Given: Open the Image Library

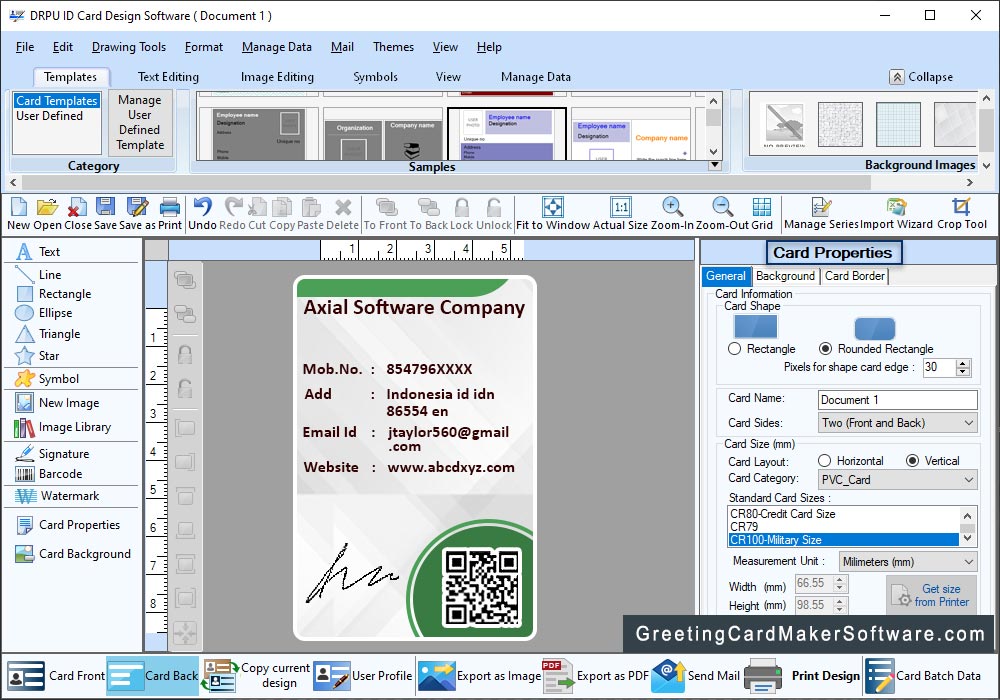Looking at the screenshot, I should 62,427.
